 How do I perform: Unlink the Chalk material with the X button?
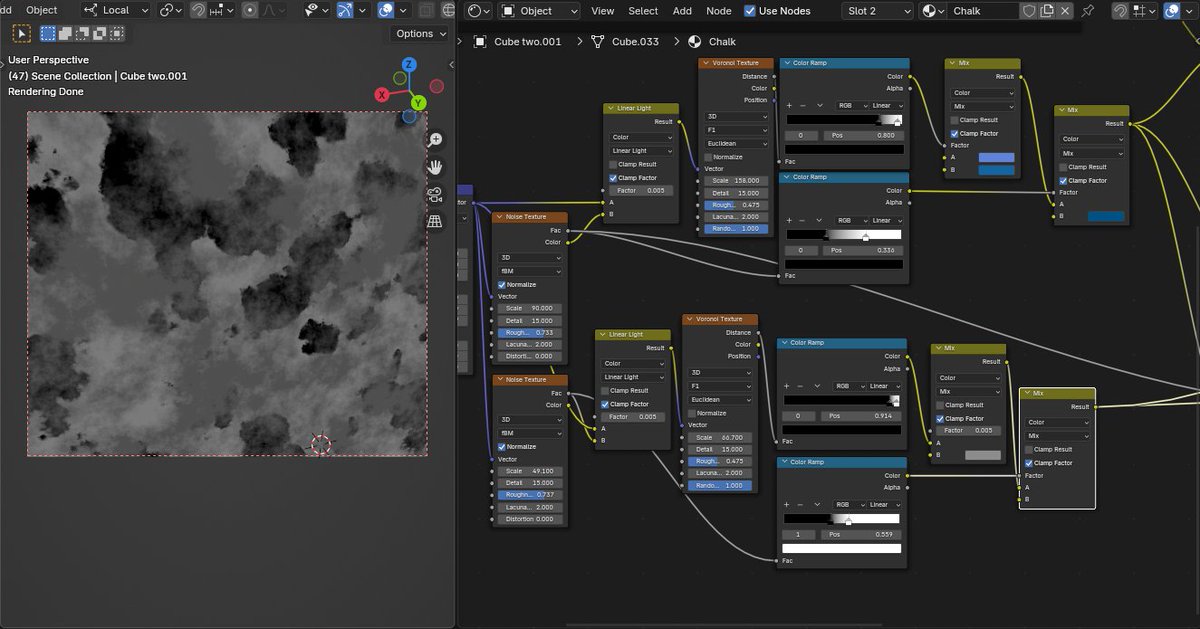[x=1065, y=10]
